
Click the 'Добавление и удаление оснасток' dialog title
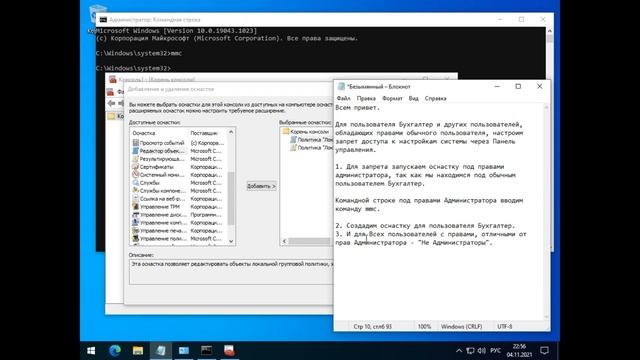click(x=171, y=89)
